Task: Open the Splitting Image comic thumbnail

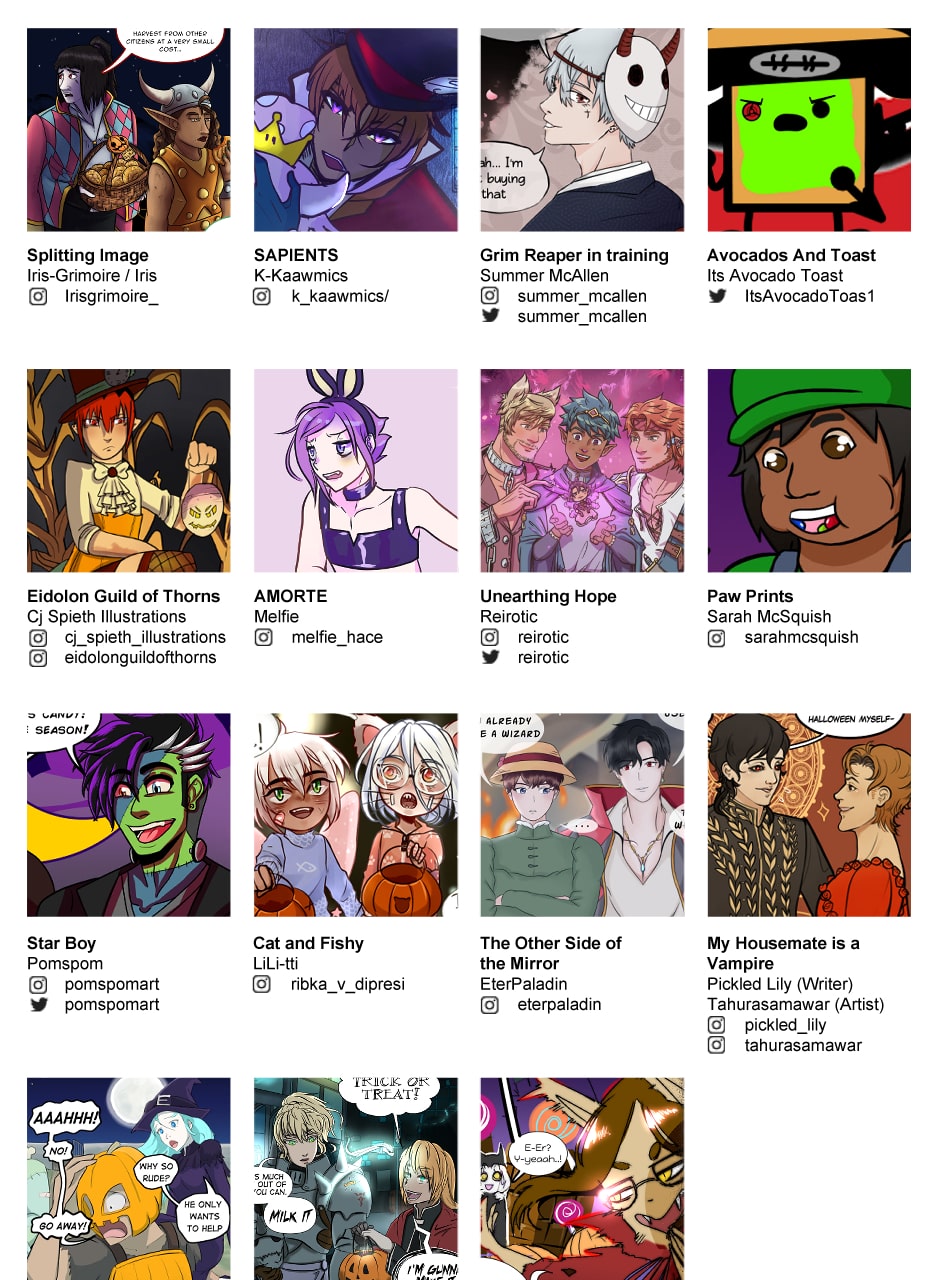Action: [x=129, y=130]
